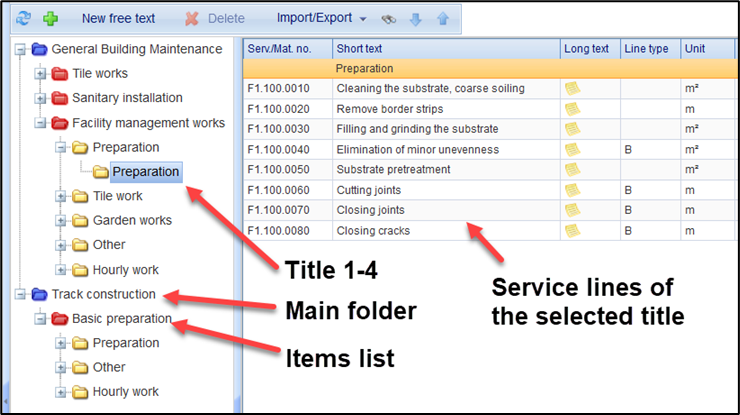This screenshot has width=740, height=415.
Task: Click the move down arrow icon
Action: tap(416, 18)
